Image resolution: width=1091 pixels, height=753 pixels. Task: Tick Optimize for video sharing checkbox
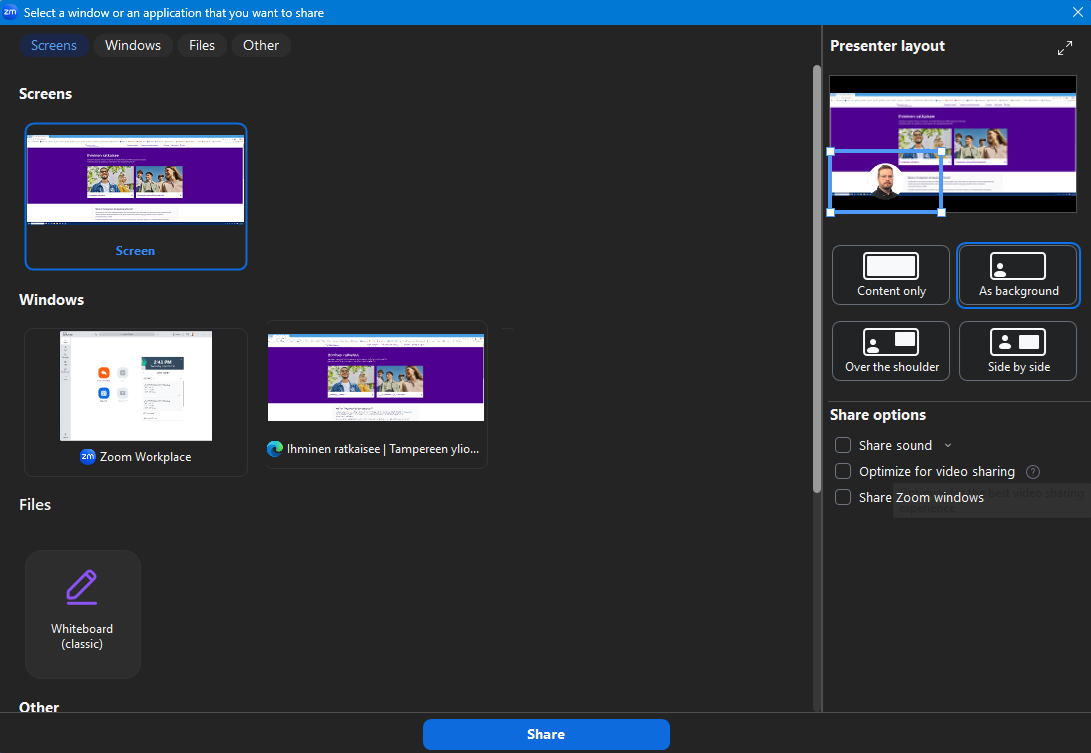[x=843, y=471]
